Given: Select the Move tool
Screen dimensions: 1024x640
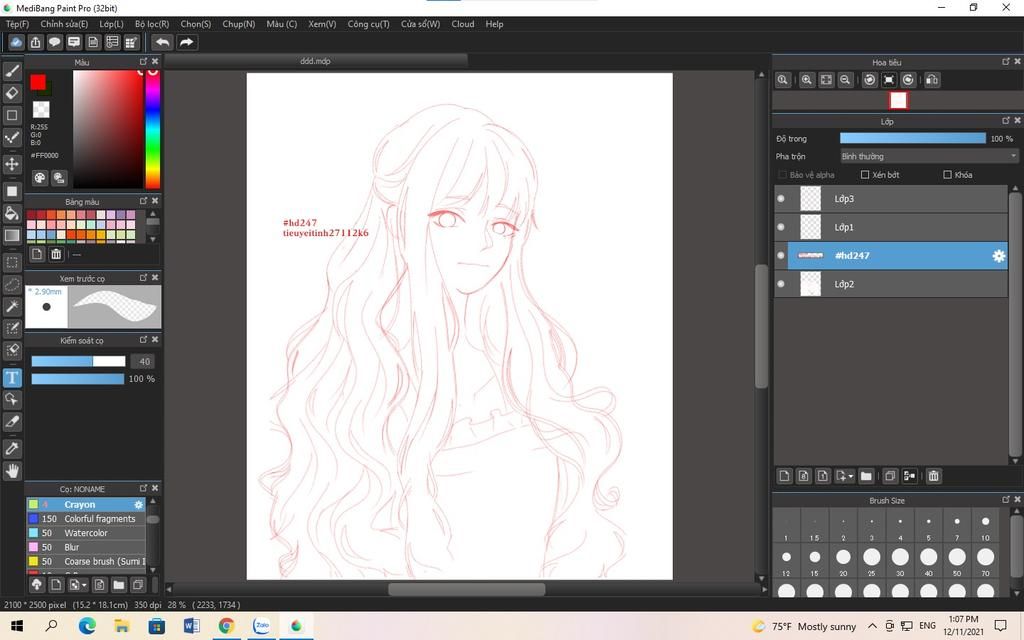Looking at the screenshot, I should 12,164.
